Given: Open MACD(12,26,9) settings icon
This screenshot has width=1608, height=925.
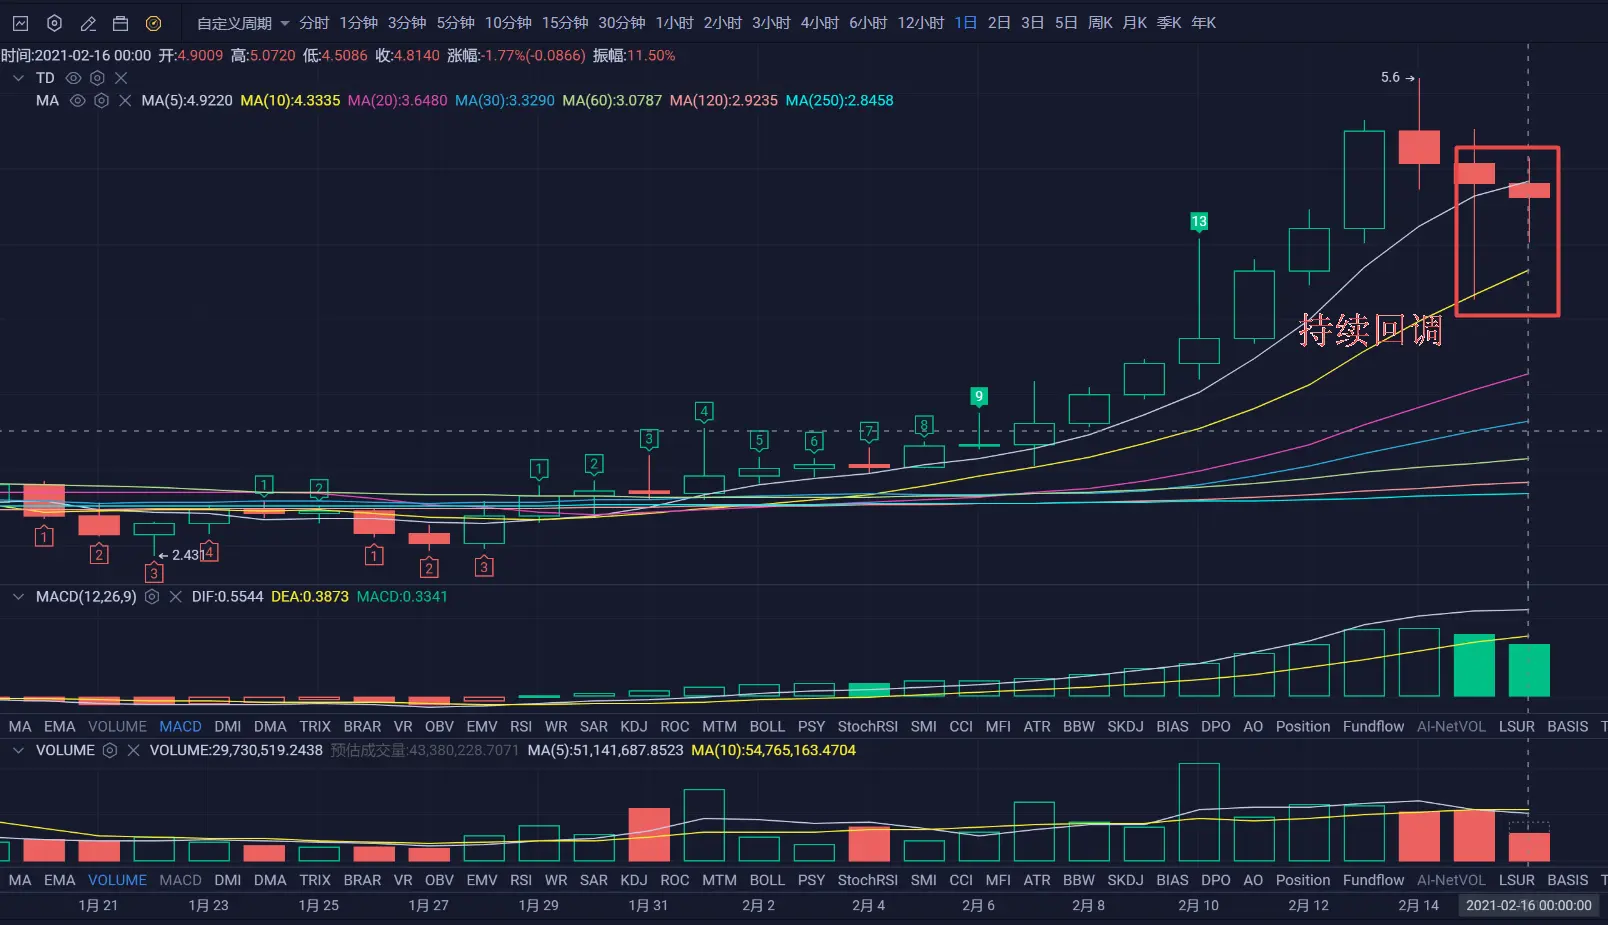Looking at the screenshot, I should coord(152,597).
